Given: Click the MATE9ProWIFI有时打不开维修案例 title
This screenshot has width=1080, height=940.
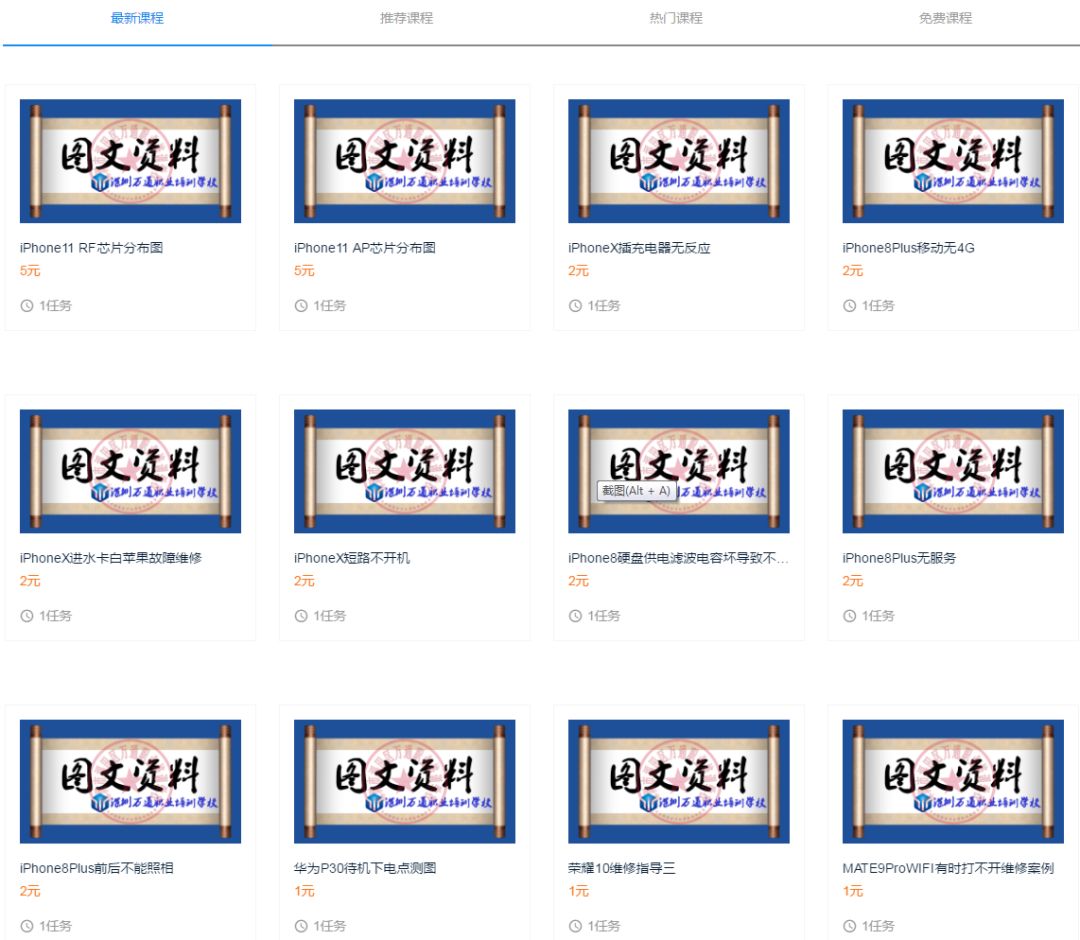Looking at the screenshot, I should (948, 868).
